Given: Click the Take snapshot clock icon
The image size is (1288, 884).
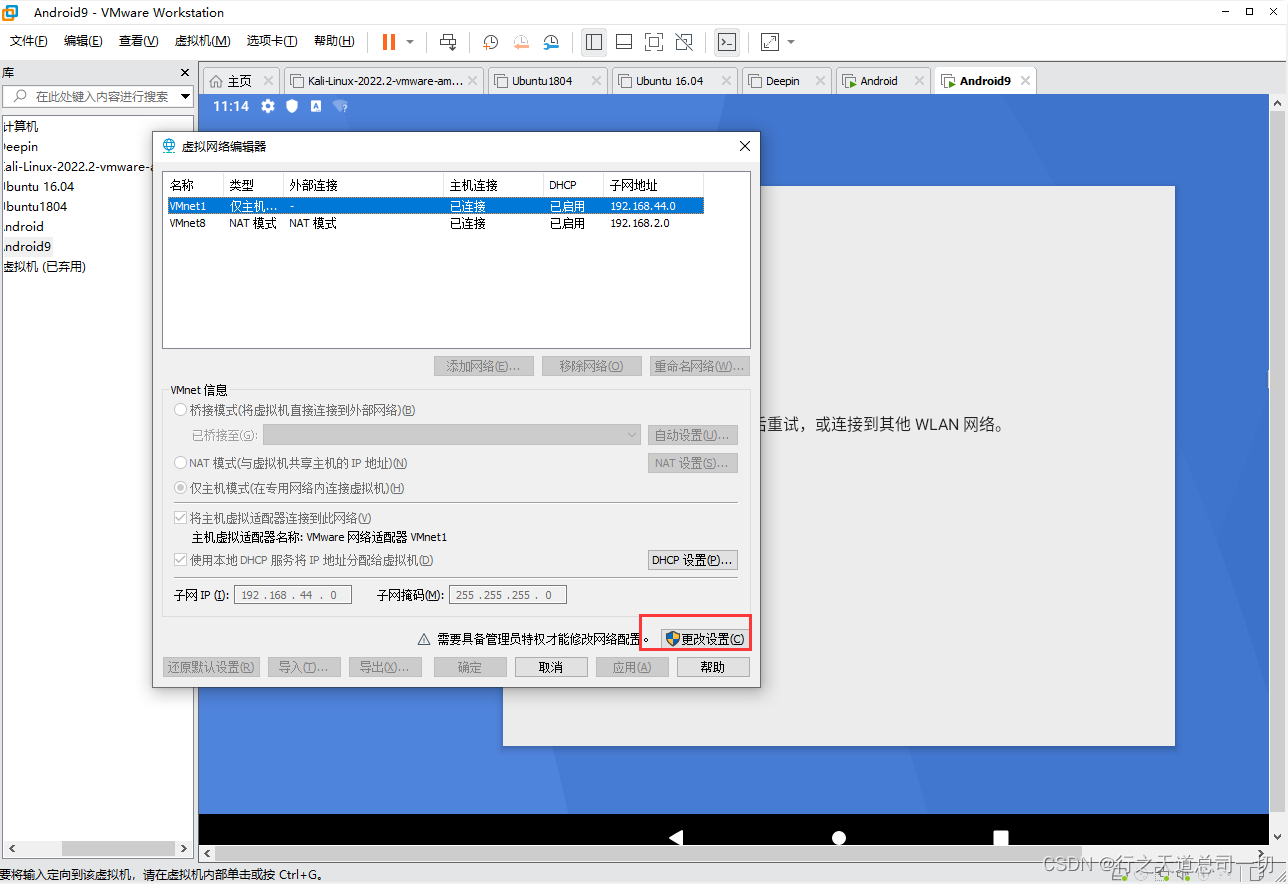Looking at the screenshot, I should coord(491,42).
